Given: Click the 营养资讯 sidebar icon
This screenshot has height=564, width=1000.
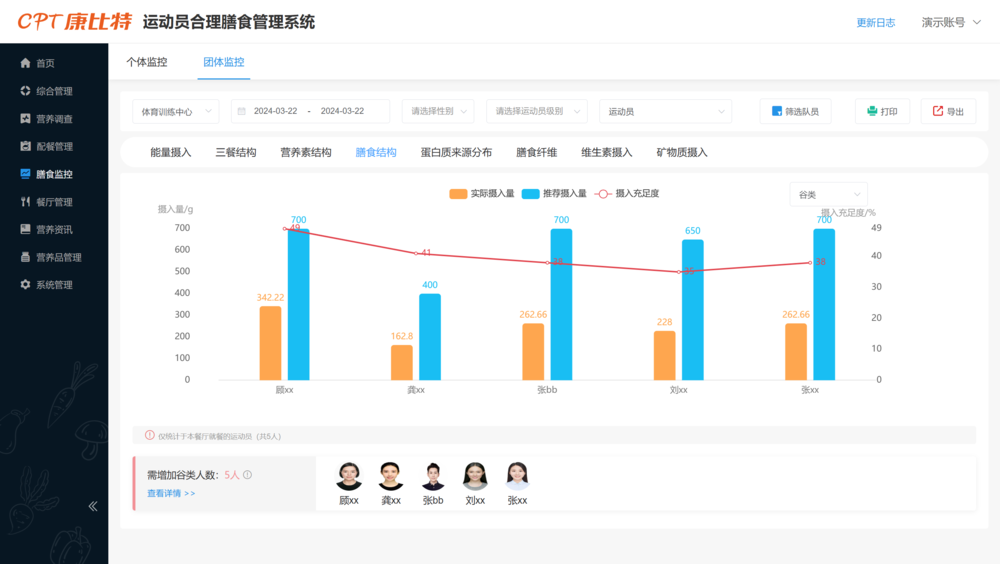Looking at the screenshot, I should pyautogui.click(x=25, y=229).
